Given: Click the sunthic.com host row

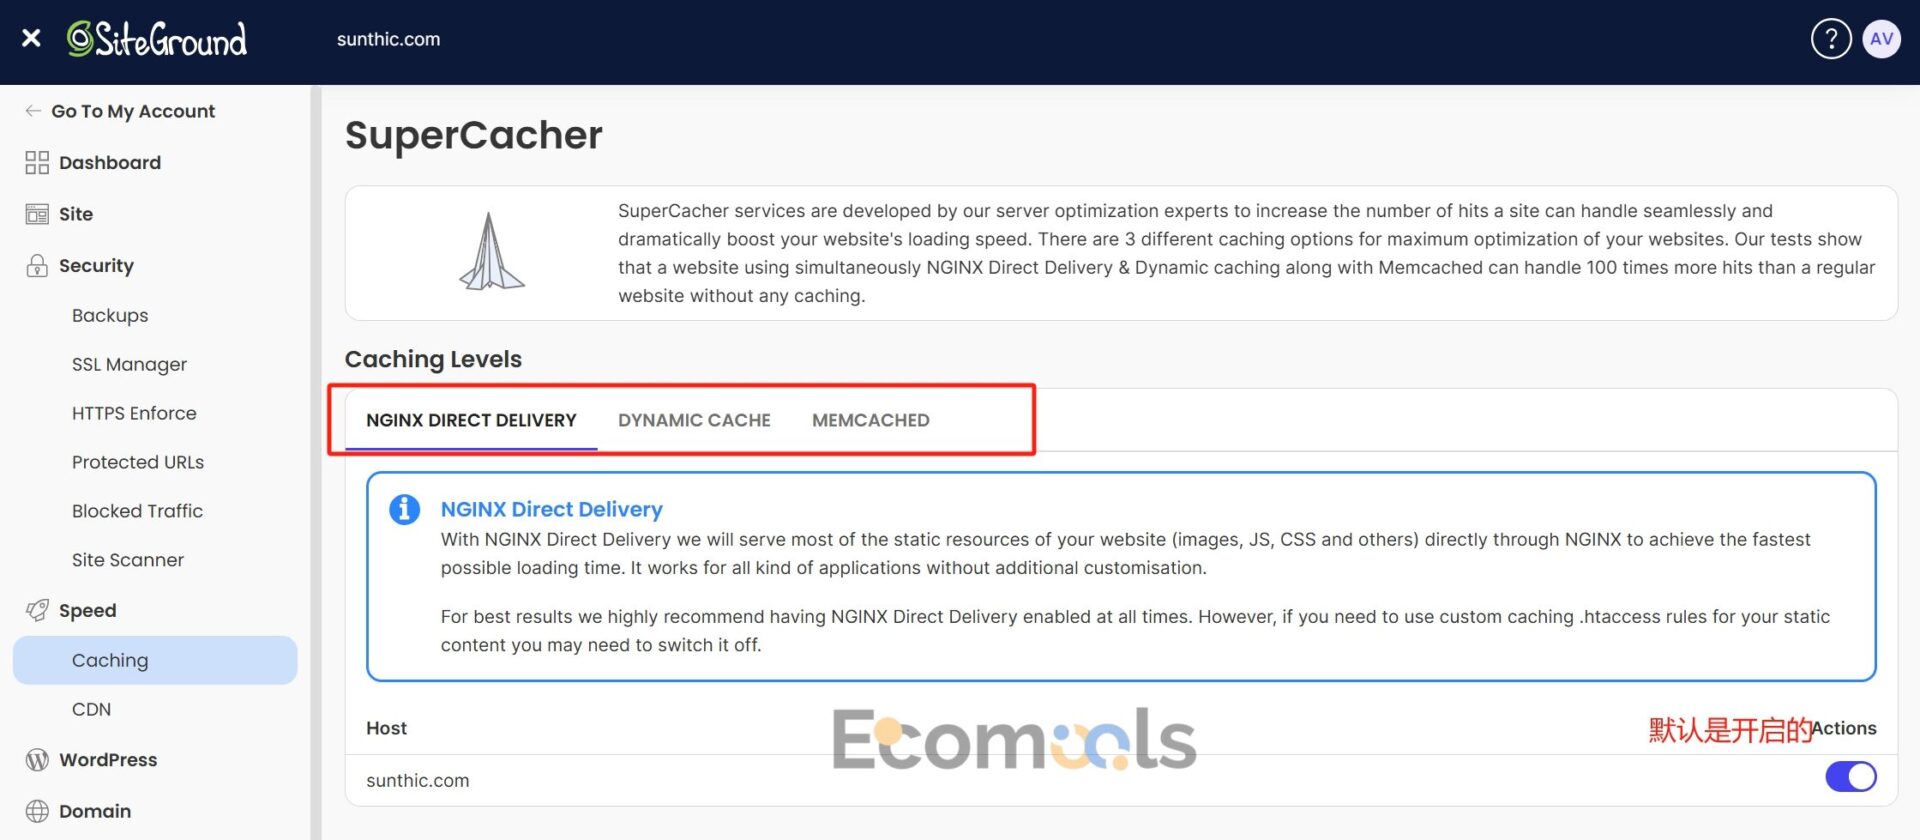Looking at the screenshot, I should (1121, 780).
